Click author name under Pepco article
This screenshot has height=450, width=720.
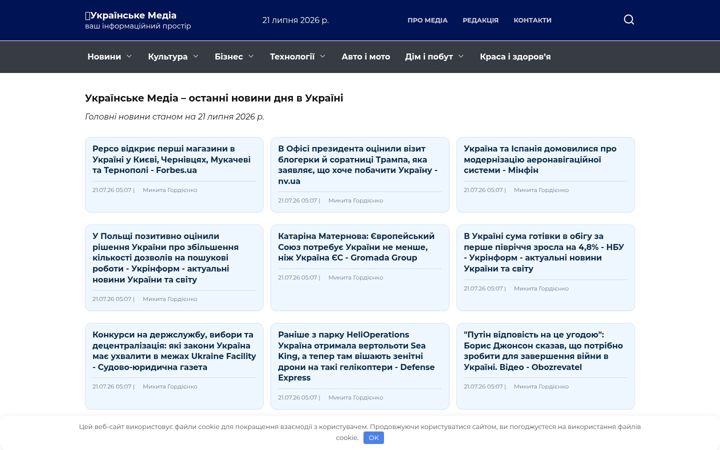click(170, 190)
